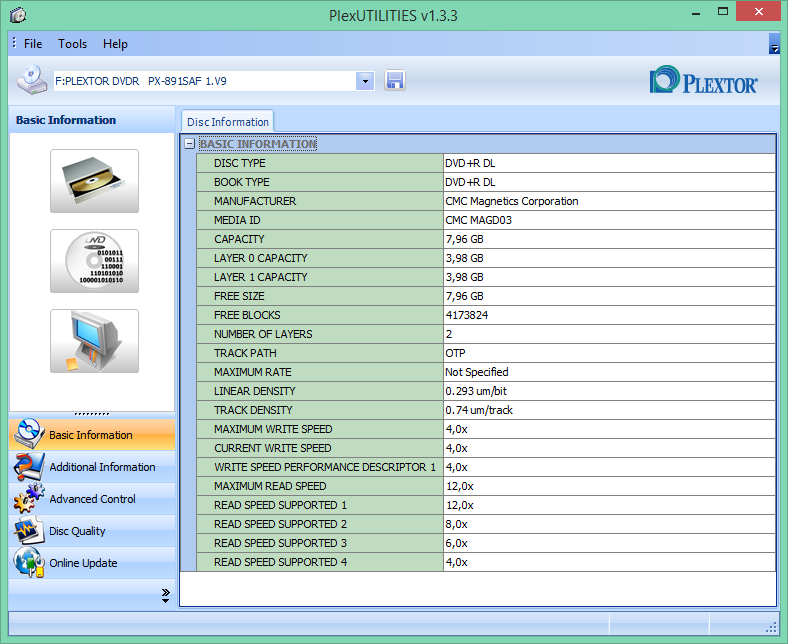Open the Tools menu
The height and width of the screenshot is (644, 788).
point(72,44)
